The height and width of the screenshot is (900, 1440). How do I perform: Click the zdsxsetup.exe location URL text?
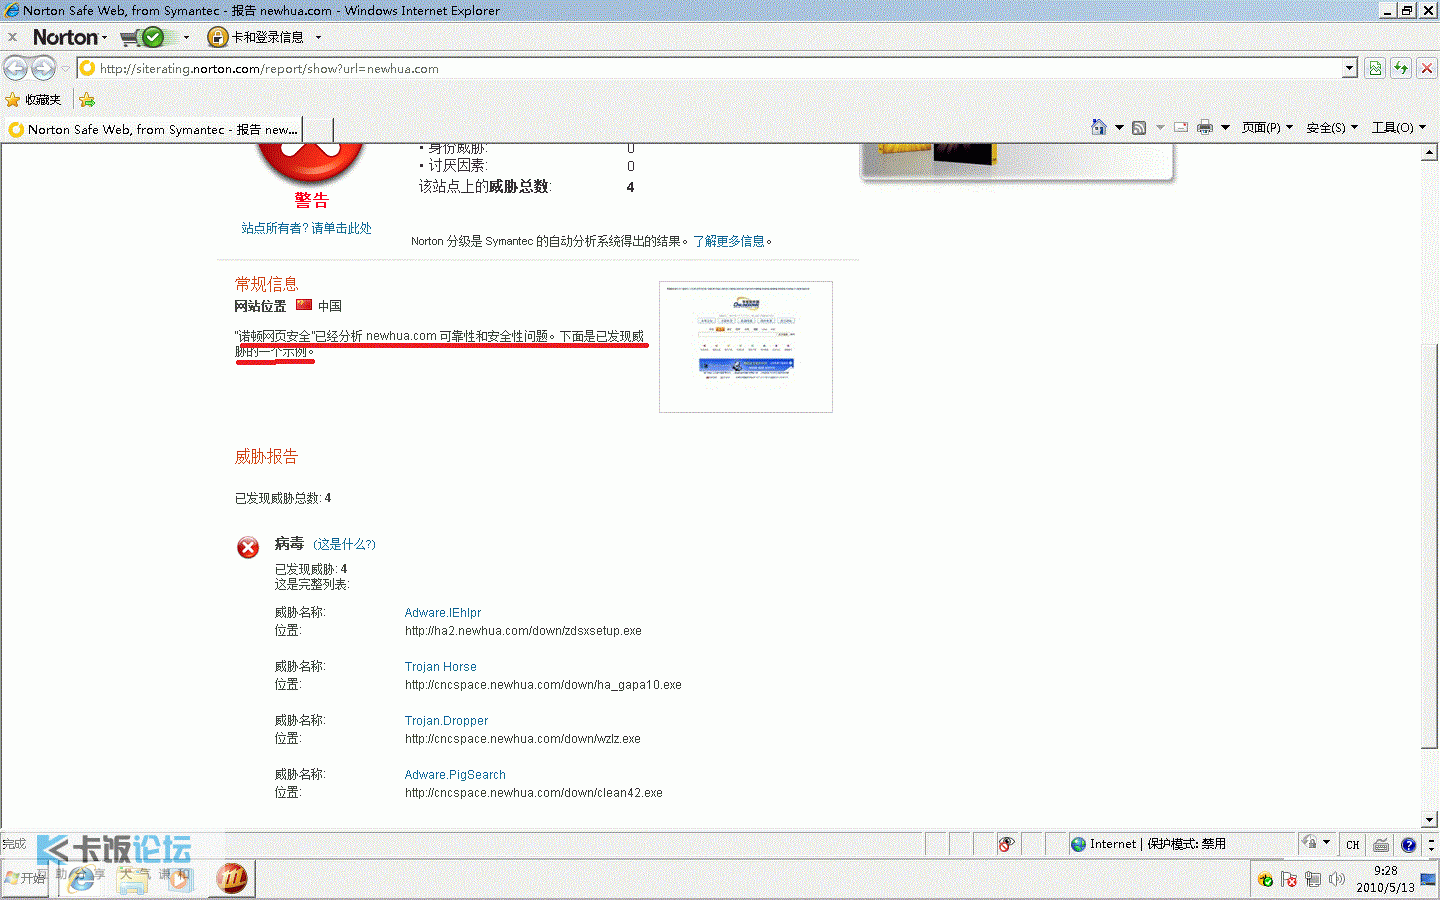point(523,631)
